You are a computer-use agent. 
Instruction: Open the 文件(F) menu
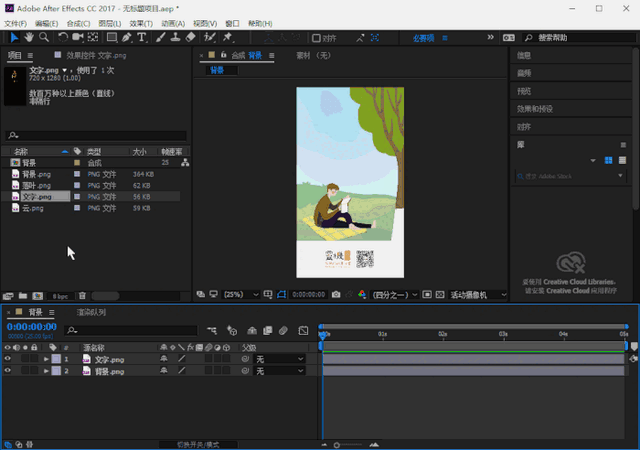(x=16, y=23)
